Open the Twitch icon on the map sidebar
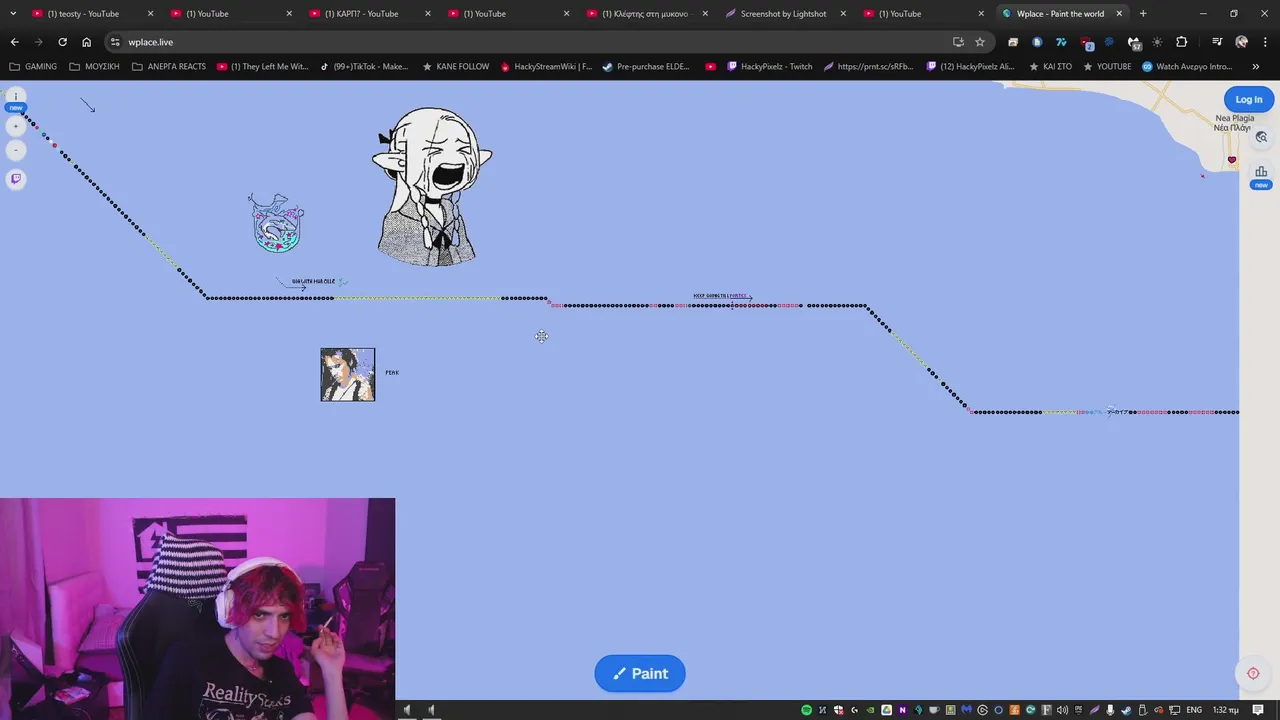1280x720 pixels. [x=15, y=179]
